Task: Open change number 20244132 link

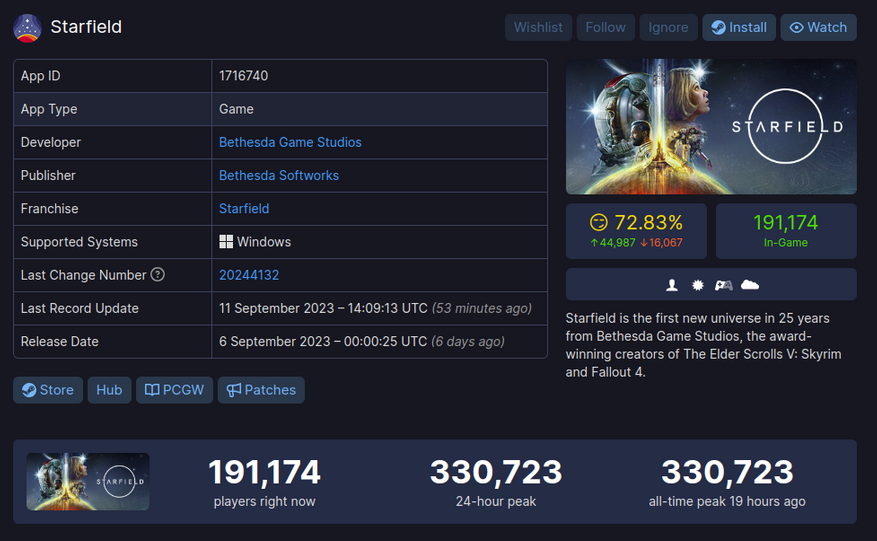Action: coord(249,275)
